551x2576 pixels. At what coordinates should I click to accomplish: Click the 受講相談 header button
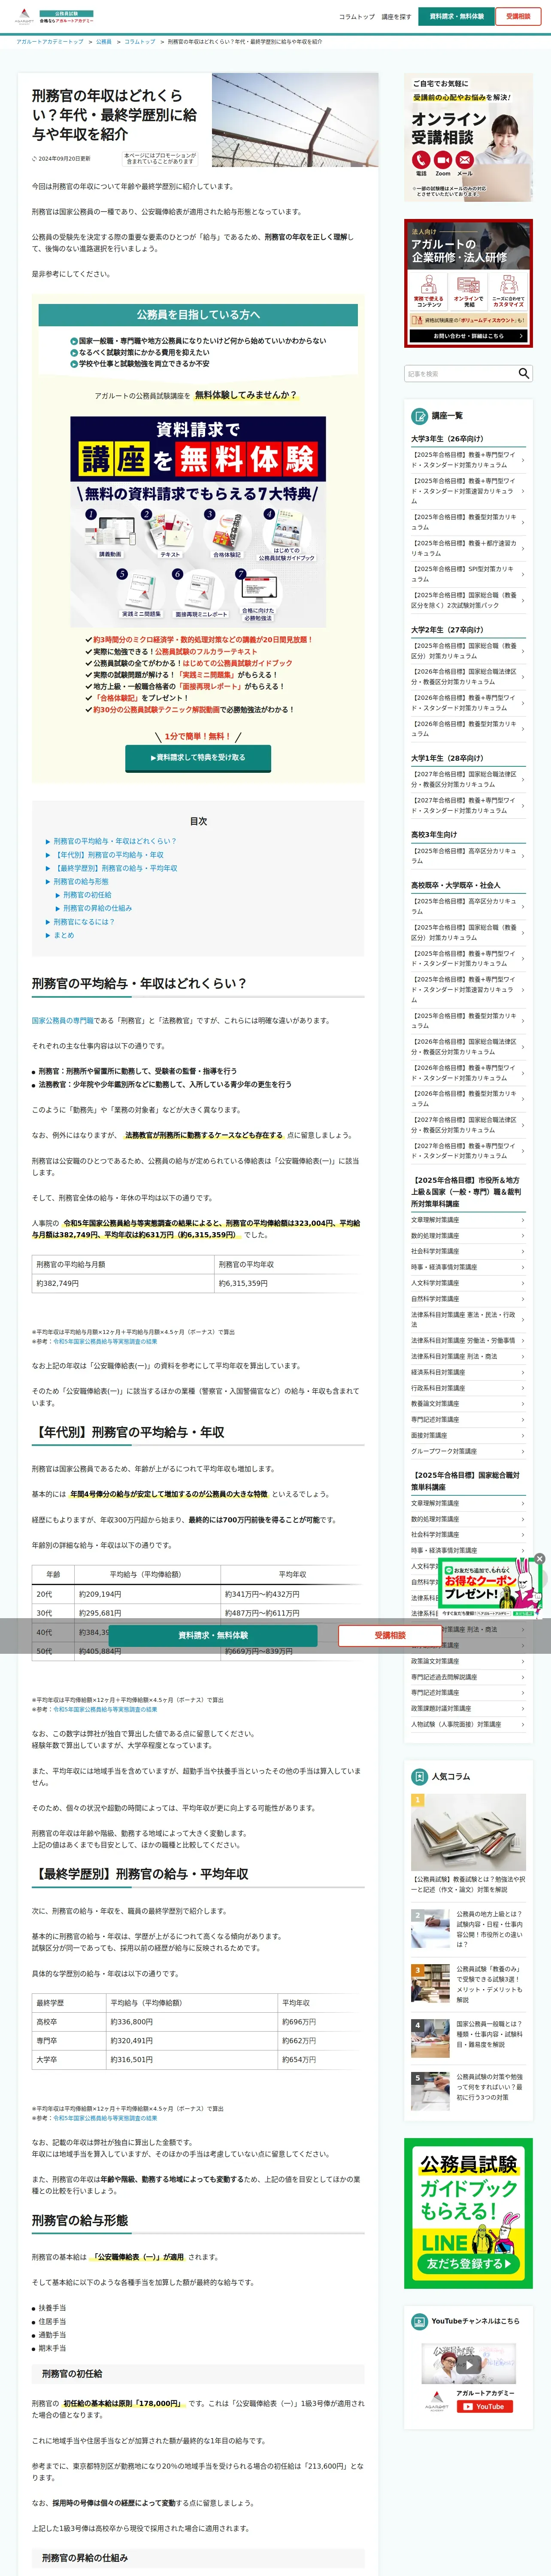(518, 16)
